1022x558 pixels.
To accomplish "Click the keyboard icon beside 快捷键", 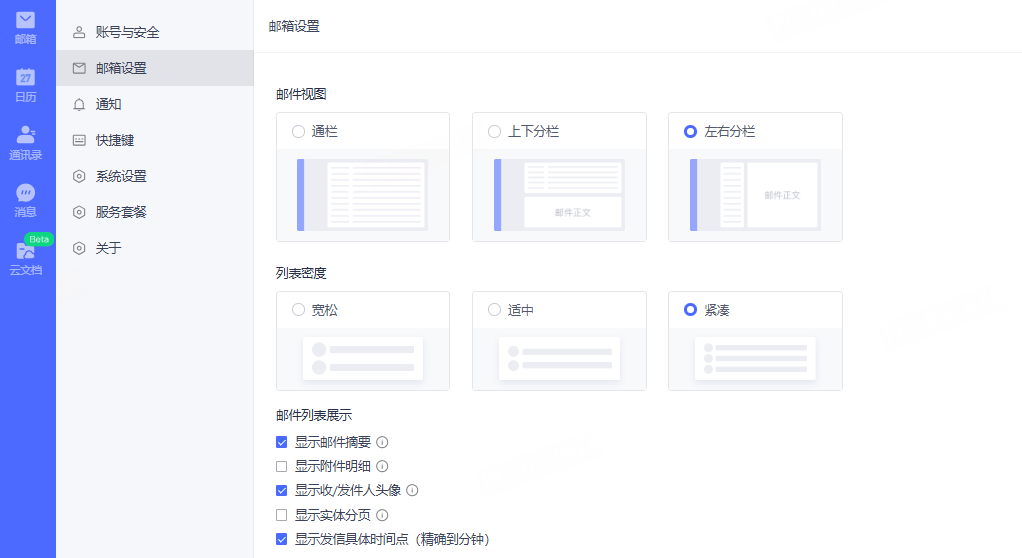I will (79, 140).
